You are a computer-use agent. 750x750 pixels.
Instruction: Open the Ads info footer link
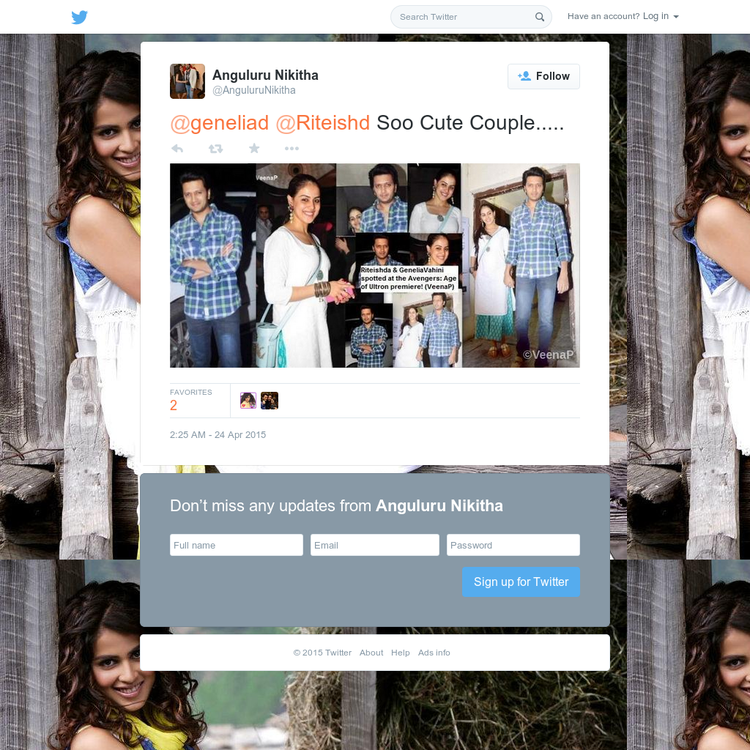click(x=434, y=653)
